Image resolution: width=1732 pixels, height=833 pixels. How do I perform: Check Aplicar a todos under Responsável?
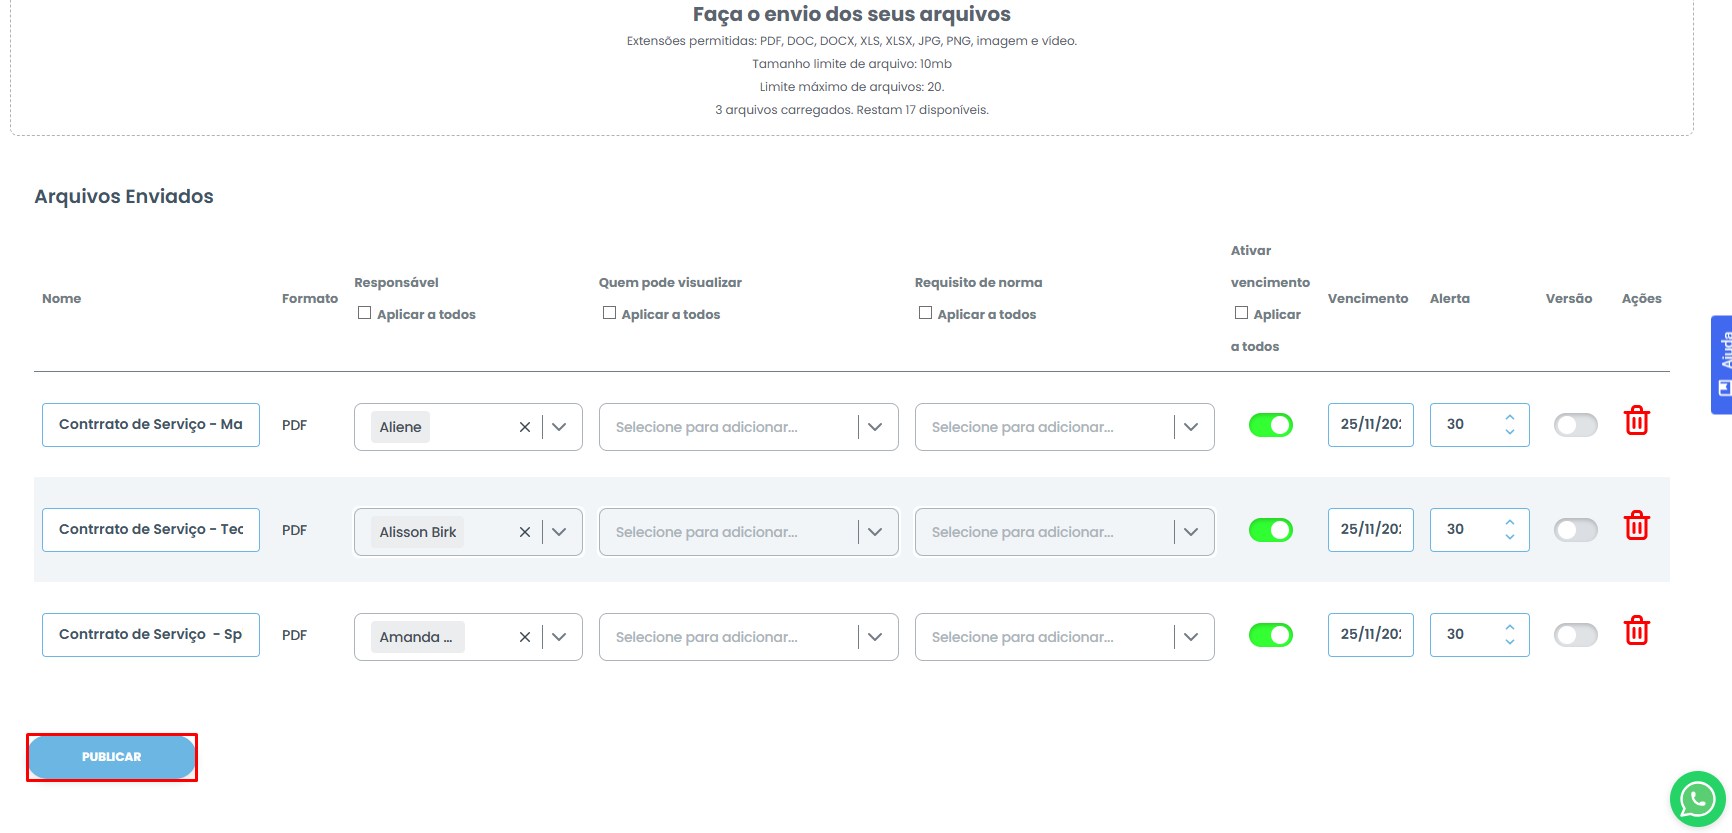[365, 313]
